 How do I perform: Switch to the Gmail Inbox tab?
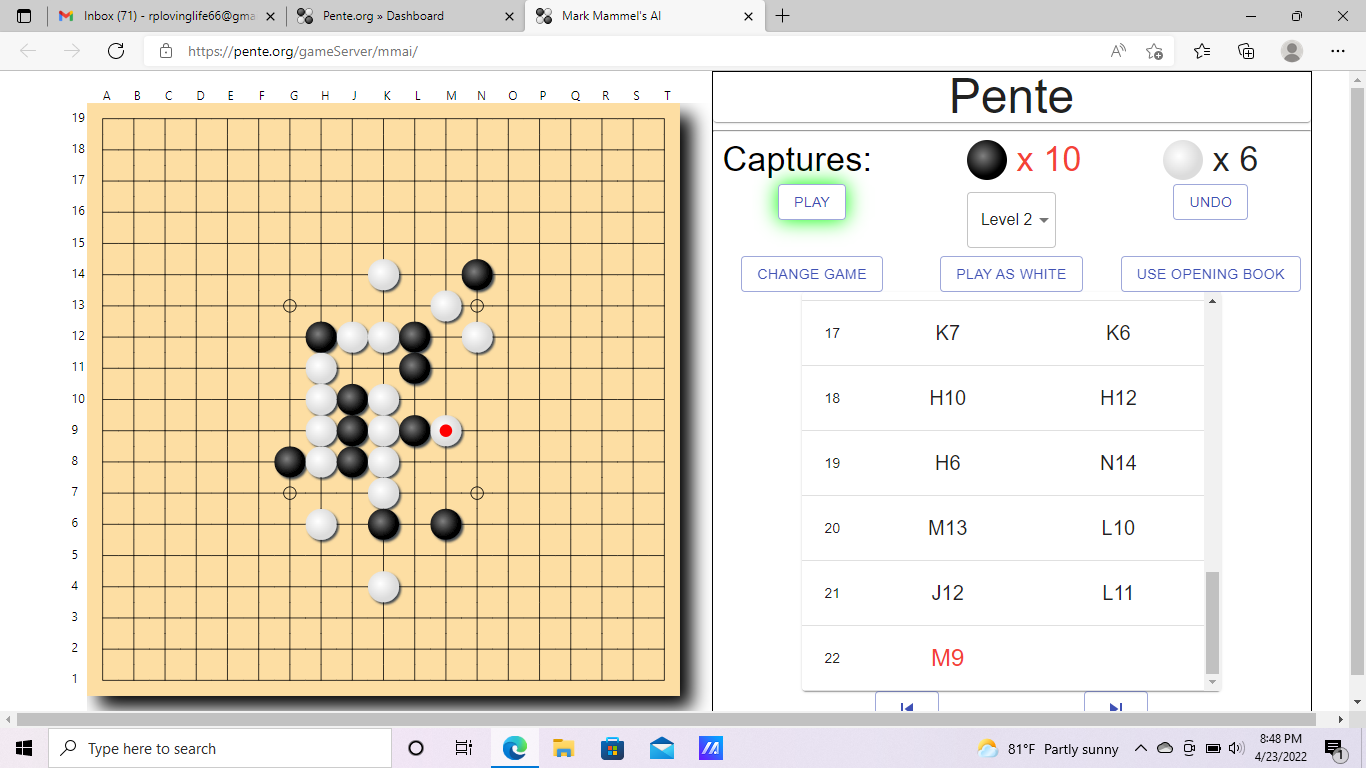click(x=165, y=16)
